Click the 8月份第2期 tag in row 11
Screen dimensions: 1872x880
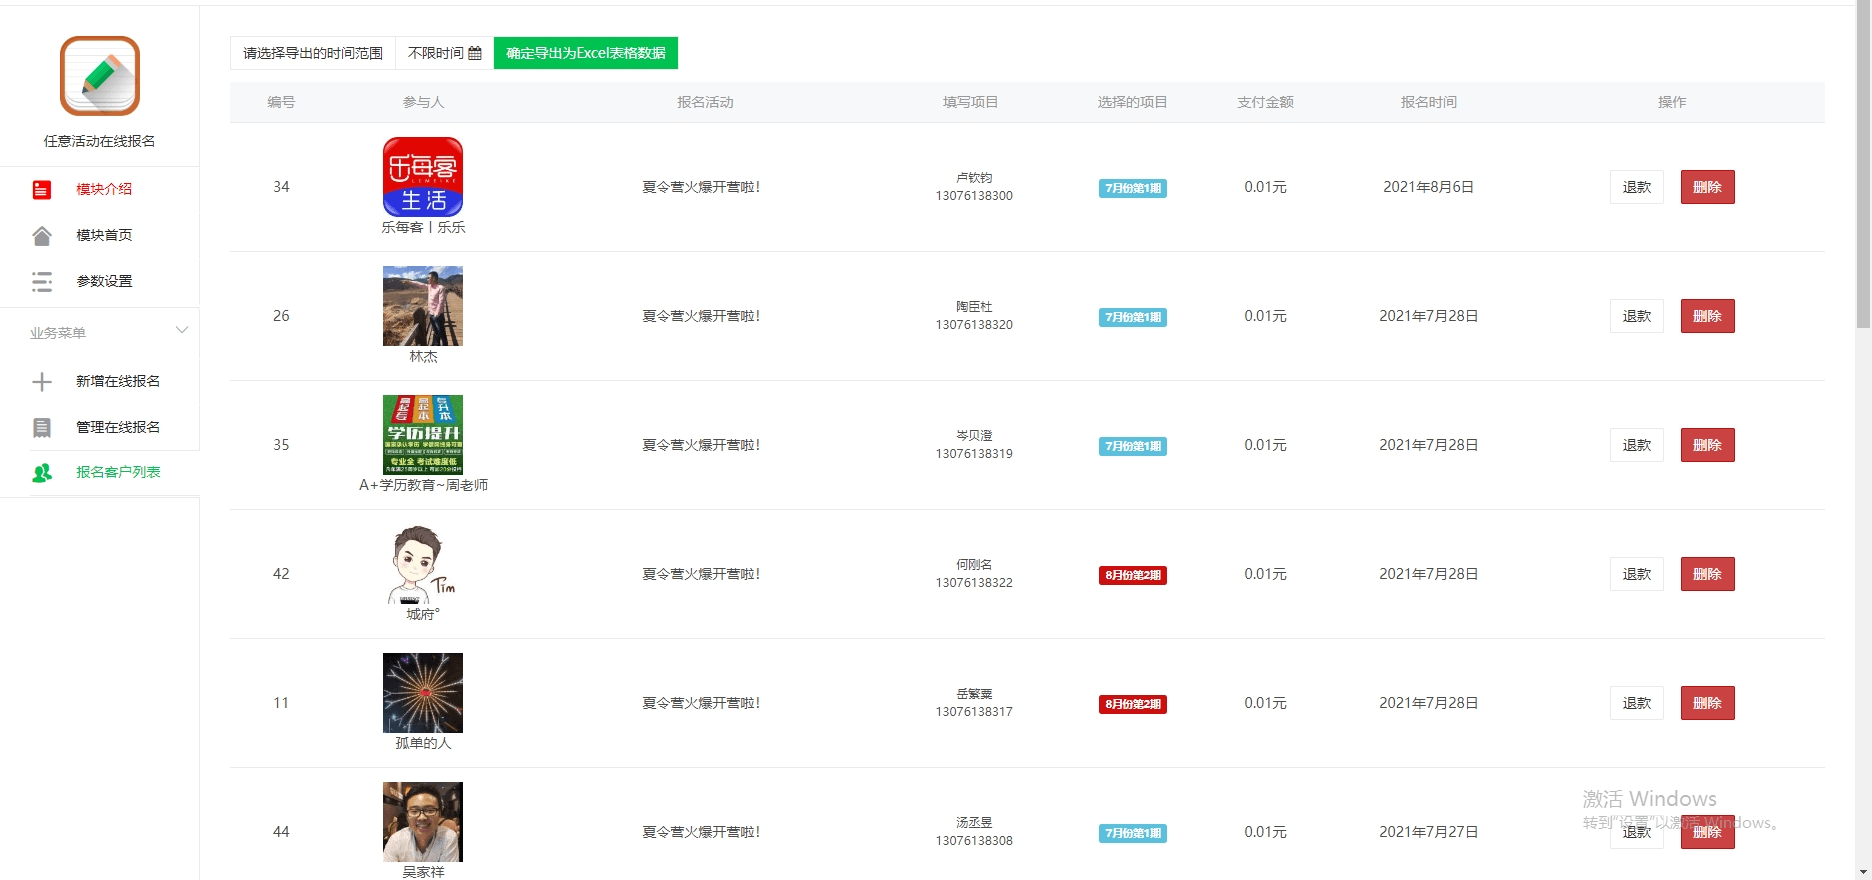click(1132, 704)
